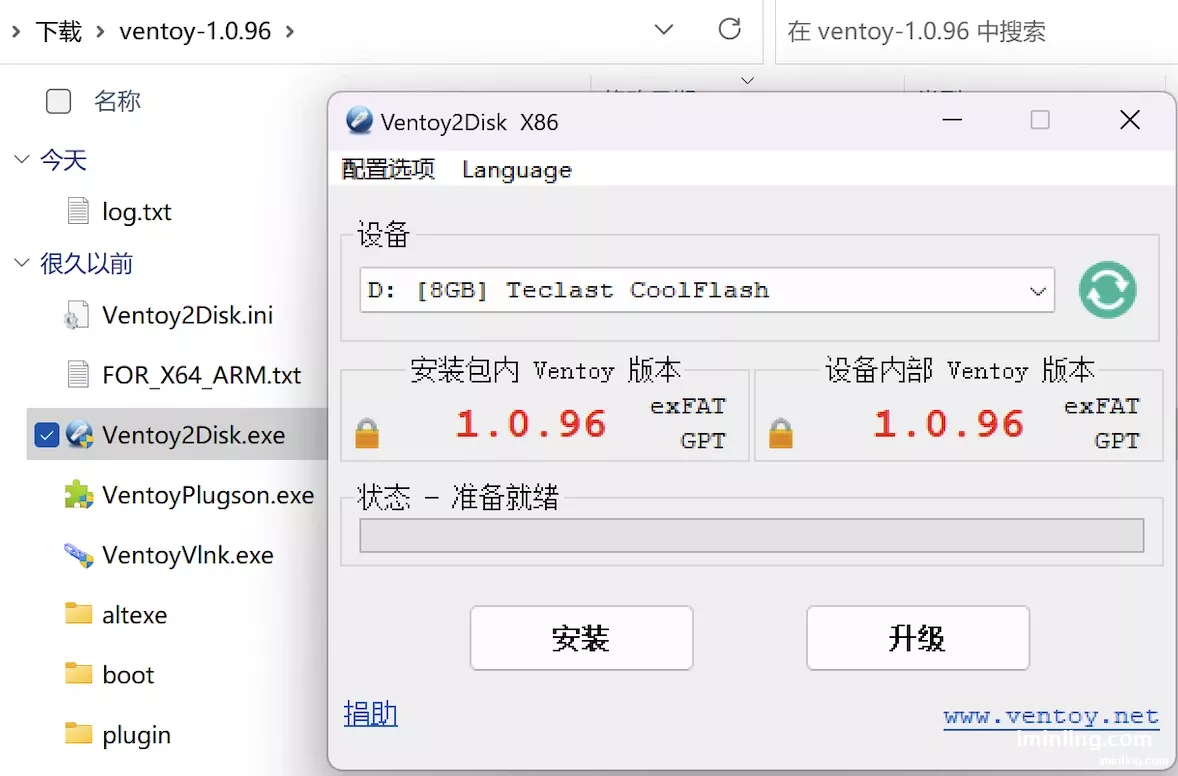Click the Explorer address bar refresh icon
The height and width of the screenshot is (776, 1178).
tap(729, 29)
